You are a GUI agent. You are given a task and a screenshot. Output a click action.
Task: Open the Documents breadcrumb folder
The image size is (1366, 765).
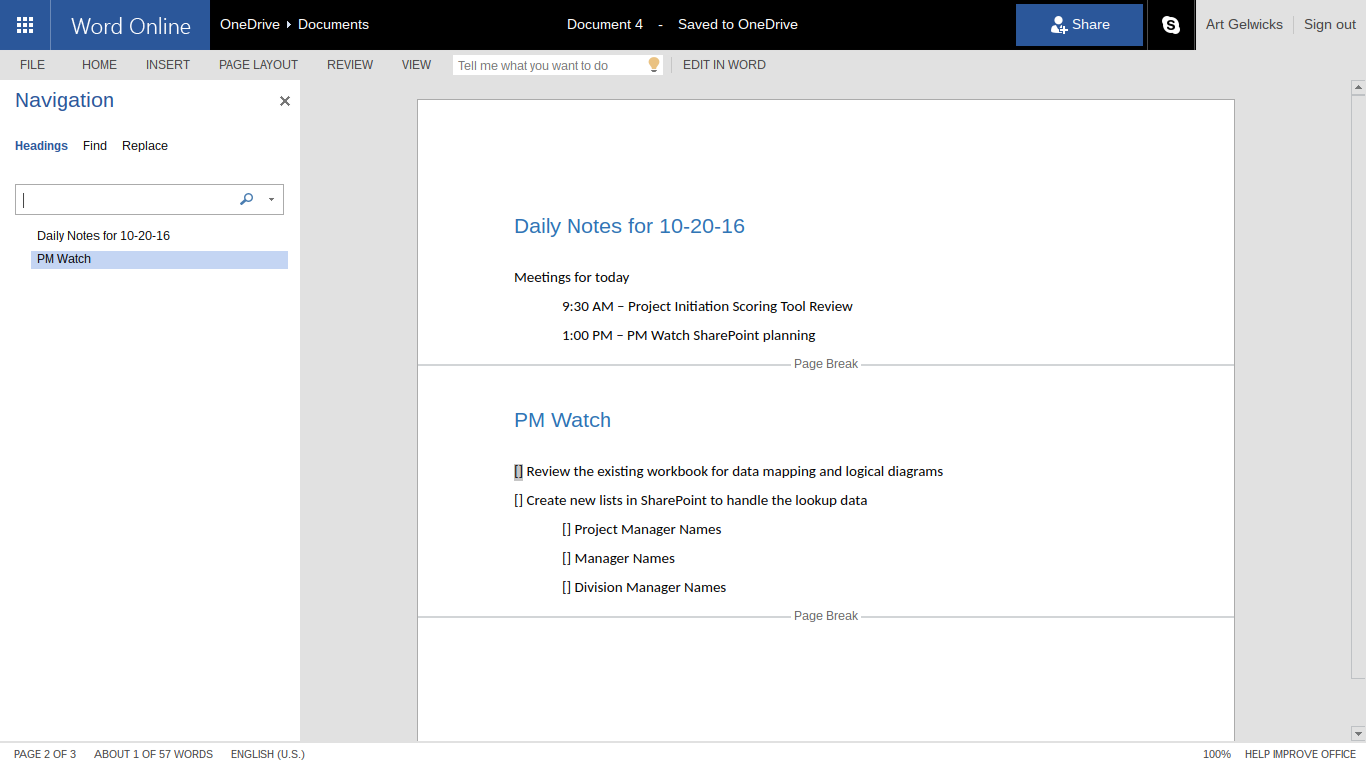coord(333,25)
